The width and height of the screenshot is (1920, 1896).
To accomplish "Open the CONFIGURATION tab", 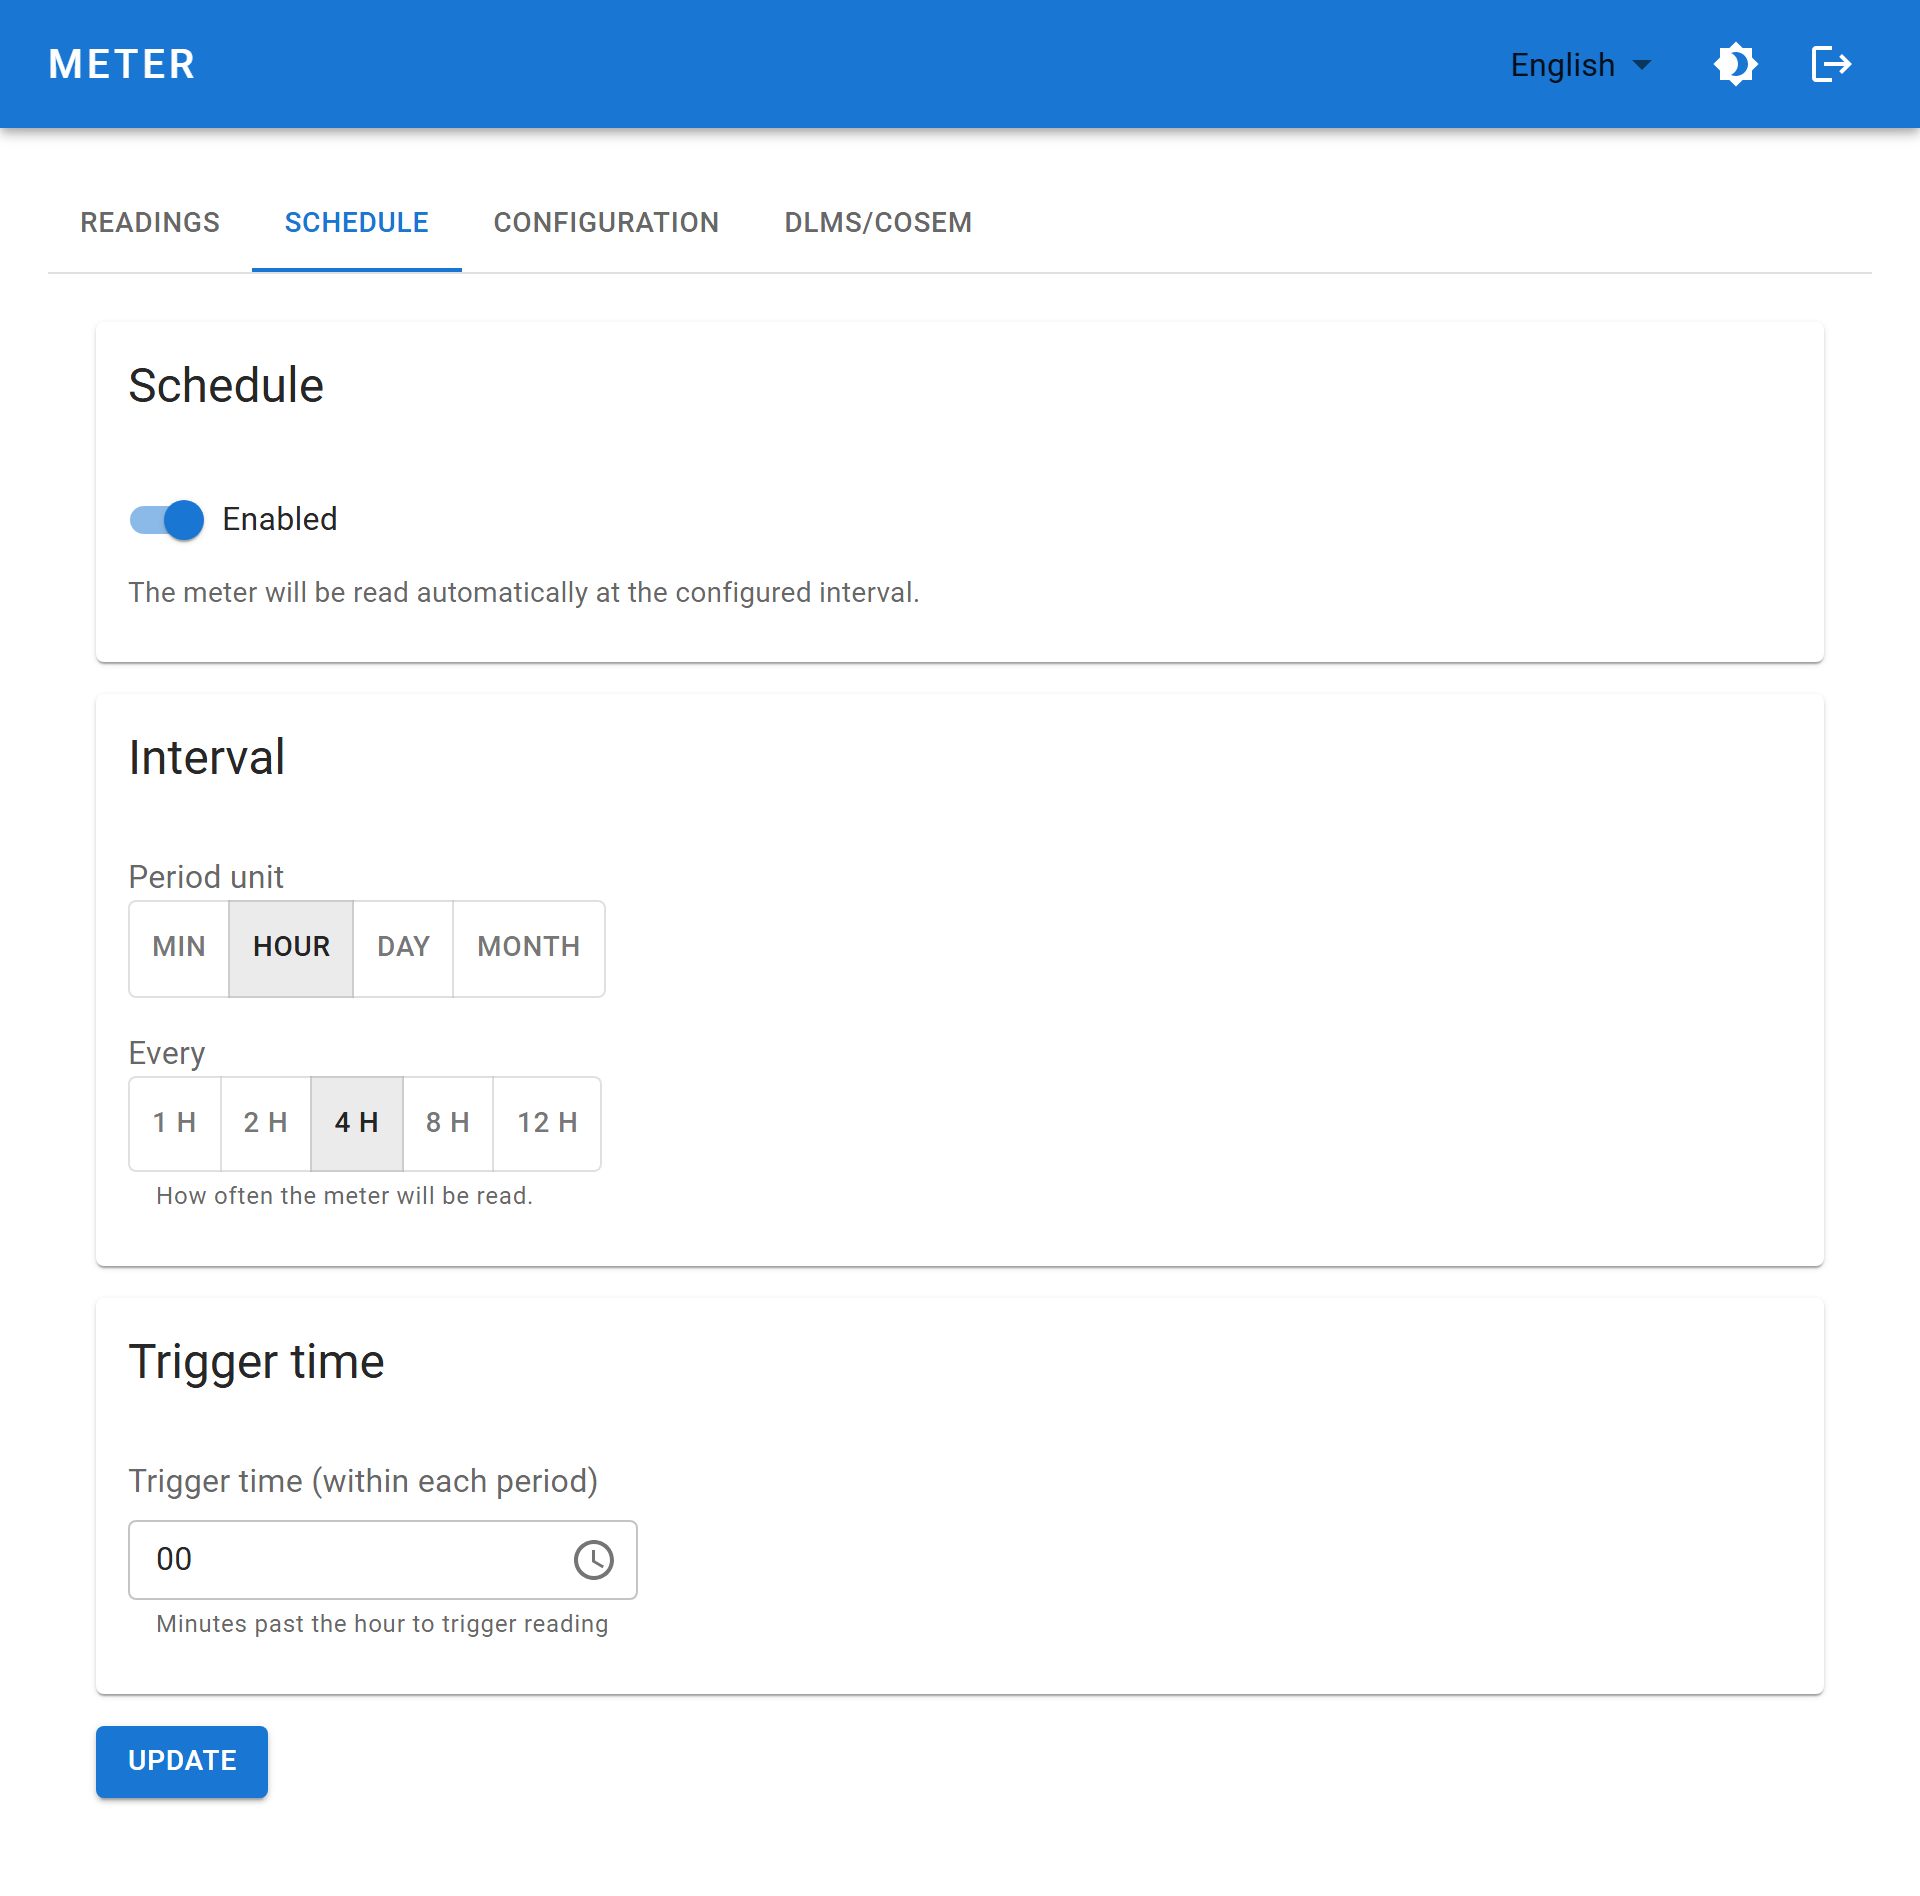I will coord(607,222).
